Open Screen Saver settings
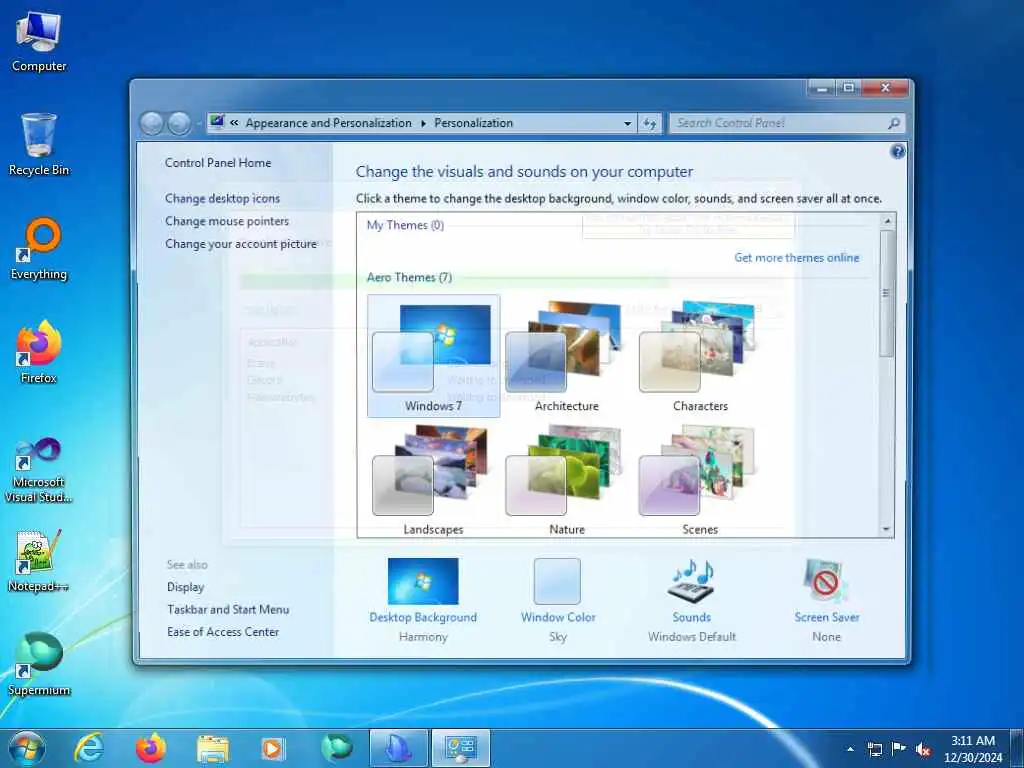Screen dimensions: 1024x768 826,600
